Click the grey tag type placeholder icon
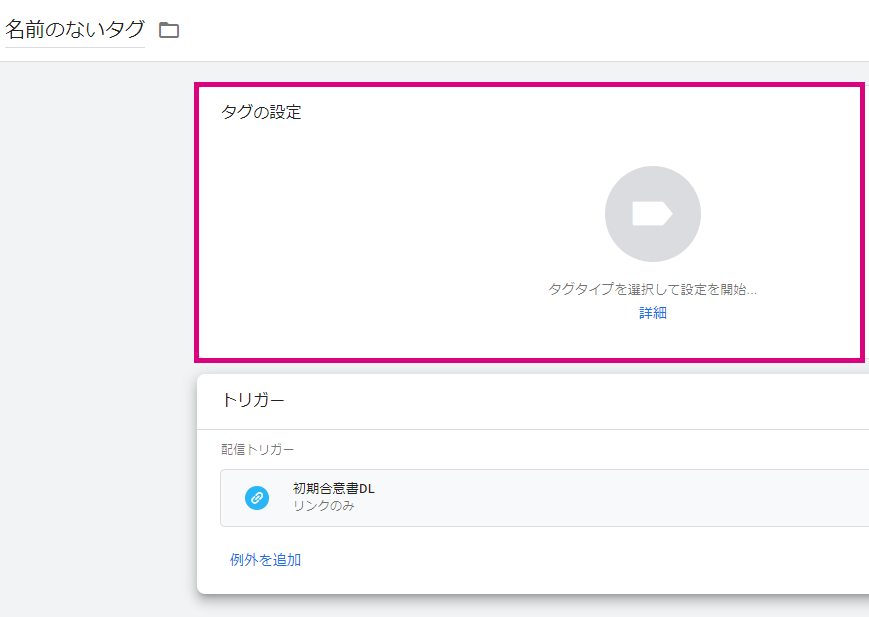 click(652, 214)
